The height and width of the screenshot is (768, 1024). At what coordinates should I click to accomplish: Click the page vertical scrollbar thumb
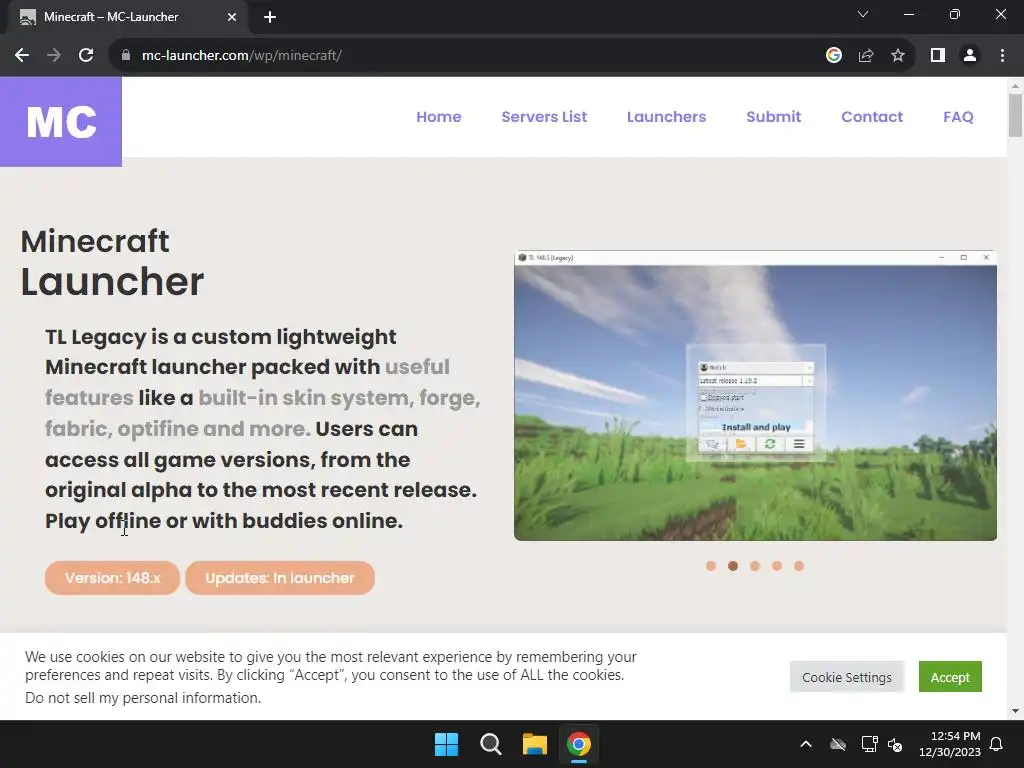pyautogui.click(x=1015, y=116)
